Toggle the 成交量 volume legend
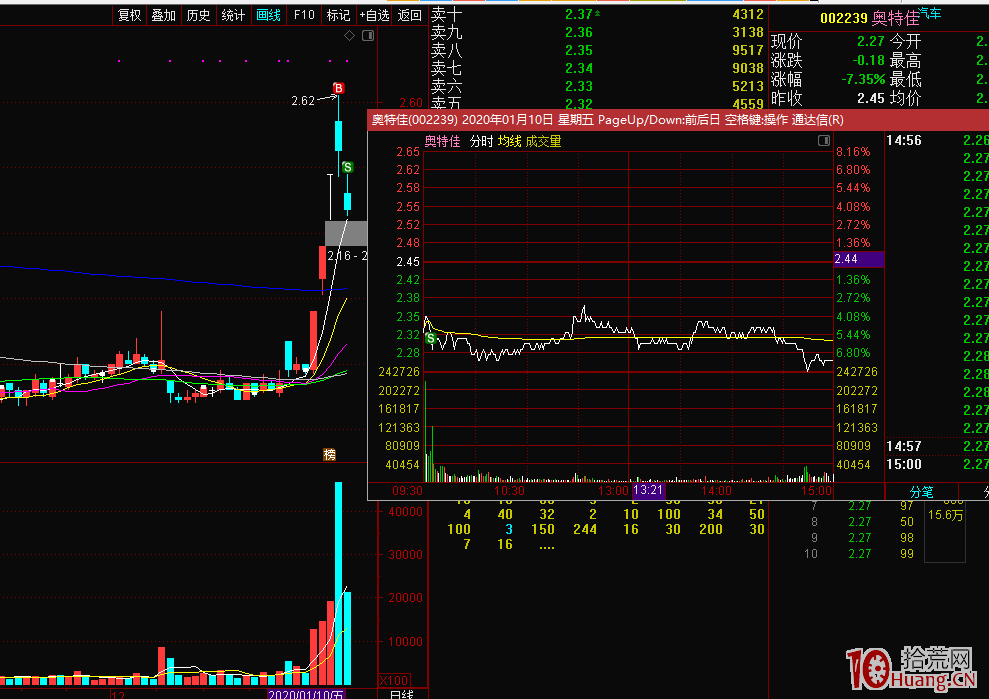This screenshot has height=699, width=989. (x=544, y=142)
